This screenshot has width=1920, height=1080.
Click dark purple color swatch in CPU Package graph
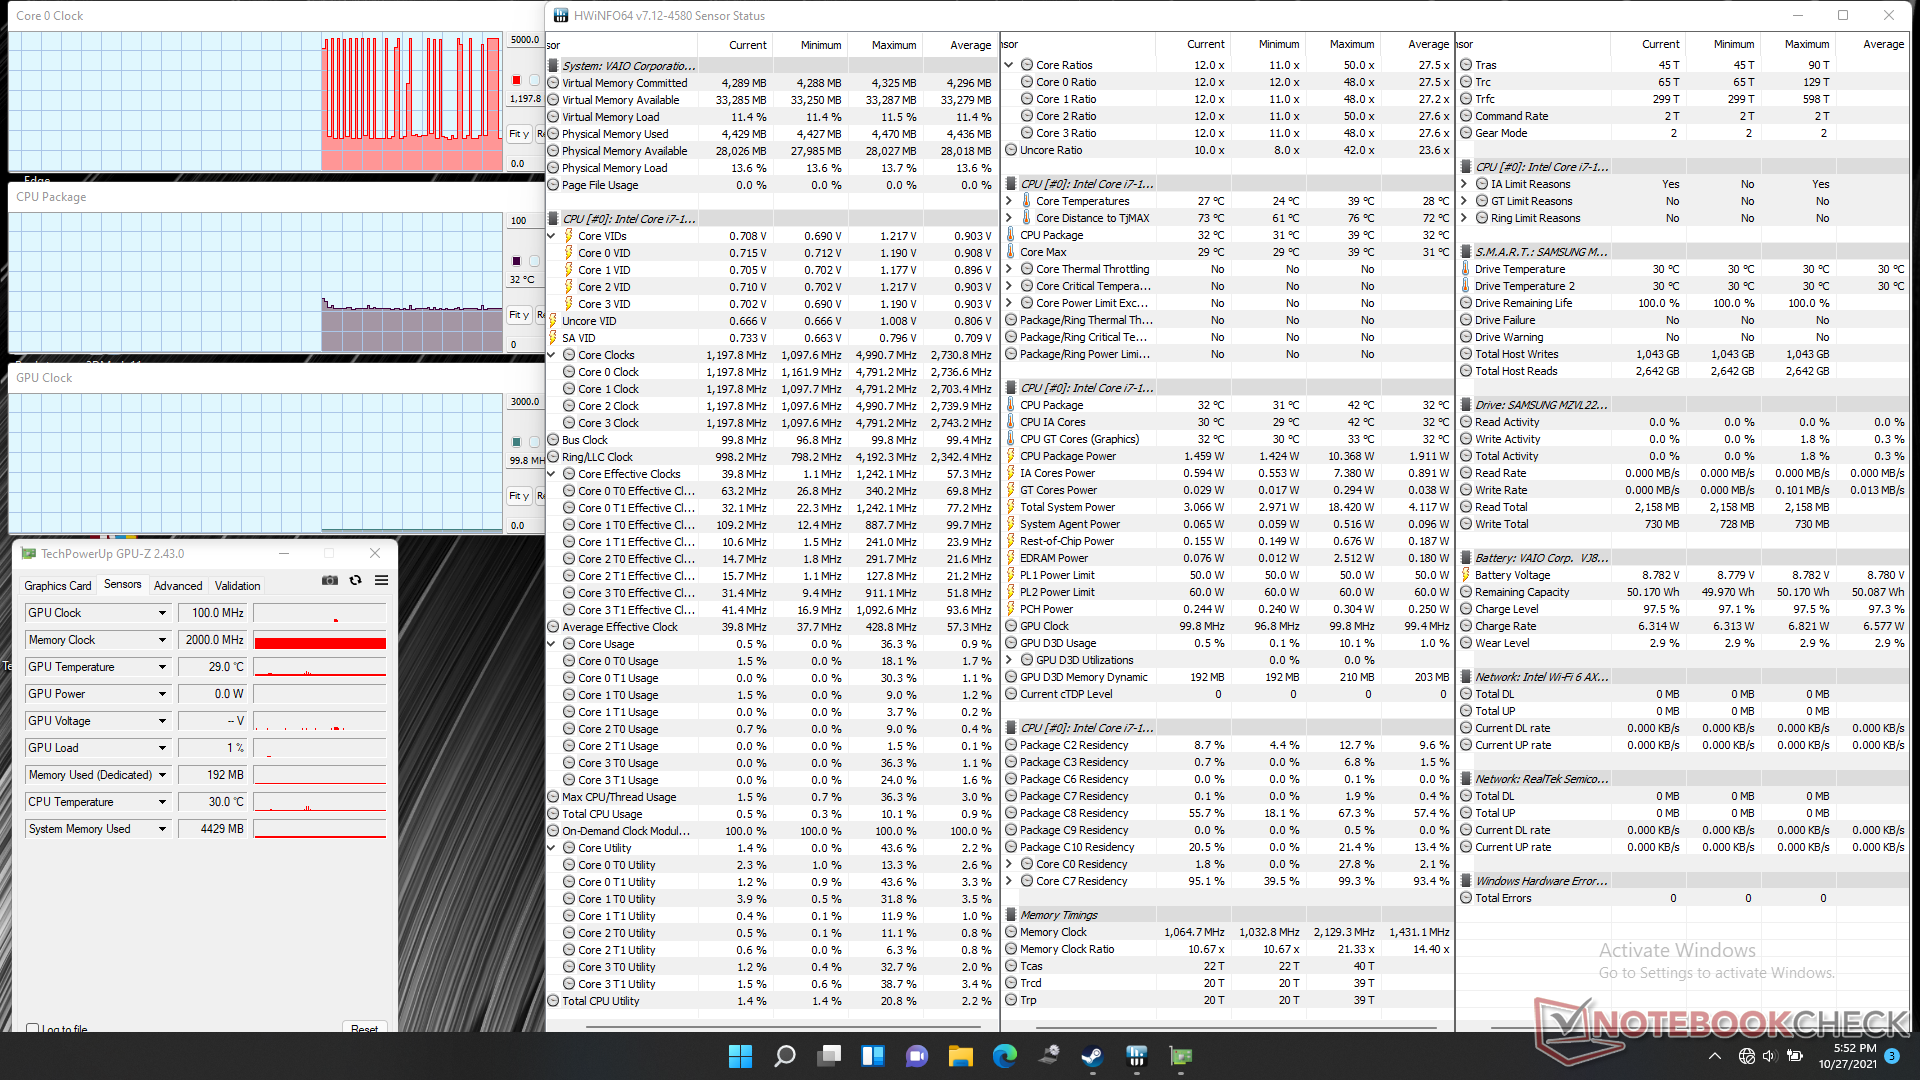click(x=516, y=261)
